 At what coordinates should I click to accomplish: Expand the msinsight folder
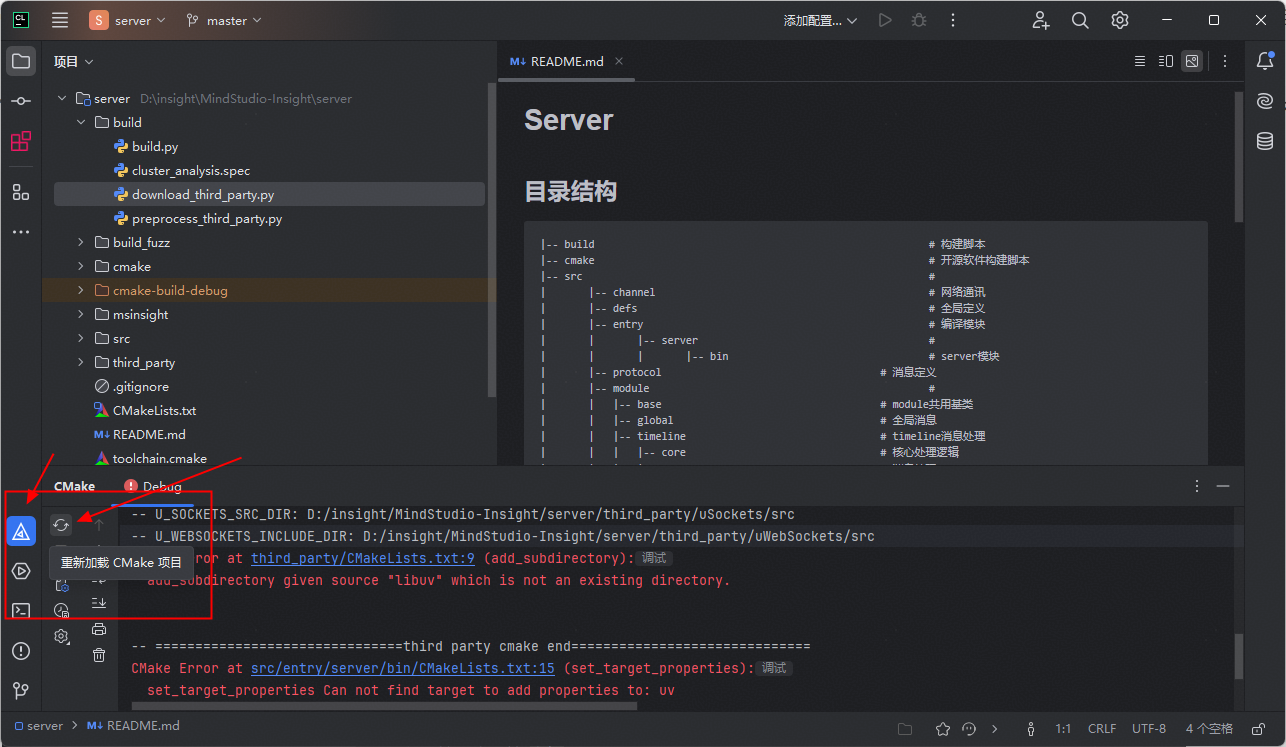(x=81, y=314)
